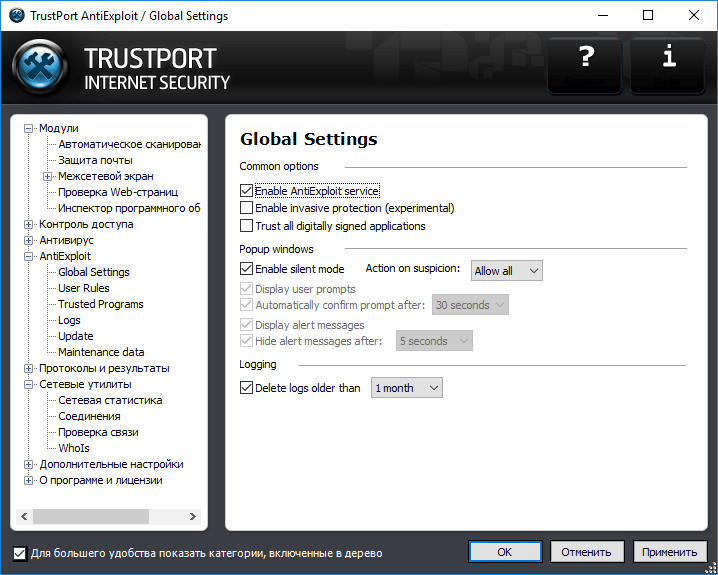
Task: Open the 5 seconds dropdown
Action: click(x=434, y=341)
